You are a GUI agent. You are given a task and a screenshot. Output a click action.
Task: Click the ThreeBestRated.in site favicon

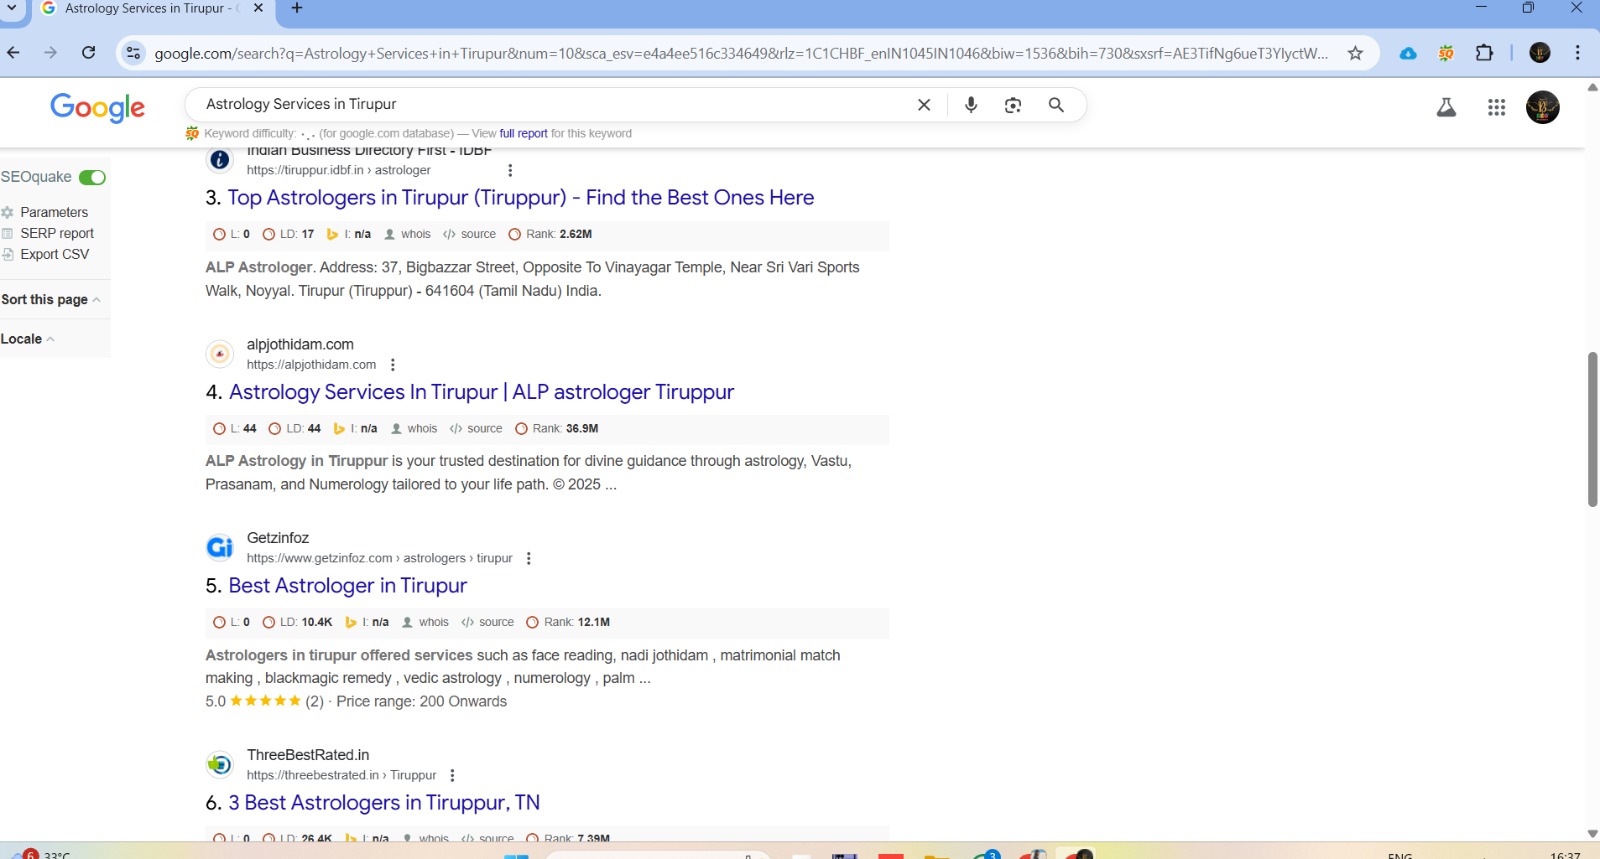coord(220,764)
